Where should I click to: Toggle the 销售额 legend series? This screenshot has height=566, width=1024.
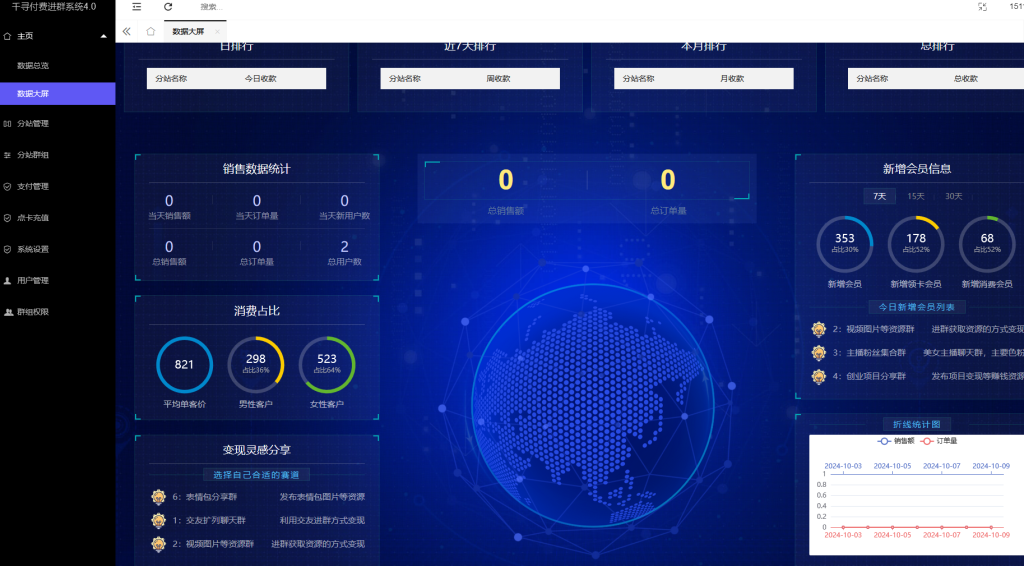click(x=896, y=441)
